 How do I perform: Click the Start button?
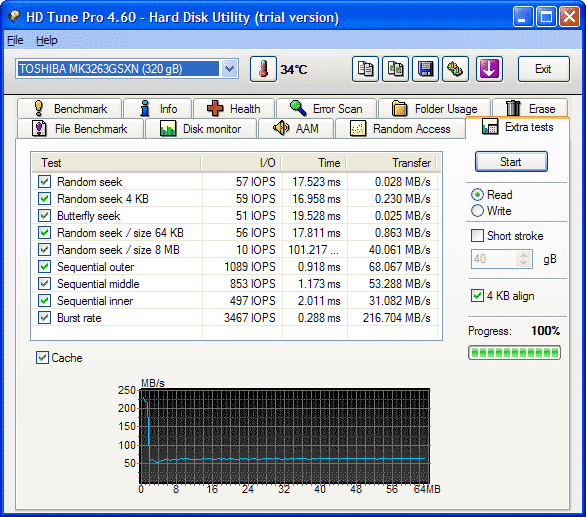point(511,162)
